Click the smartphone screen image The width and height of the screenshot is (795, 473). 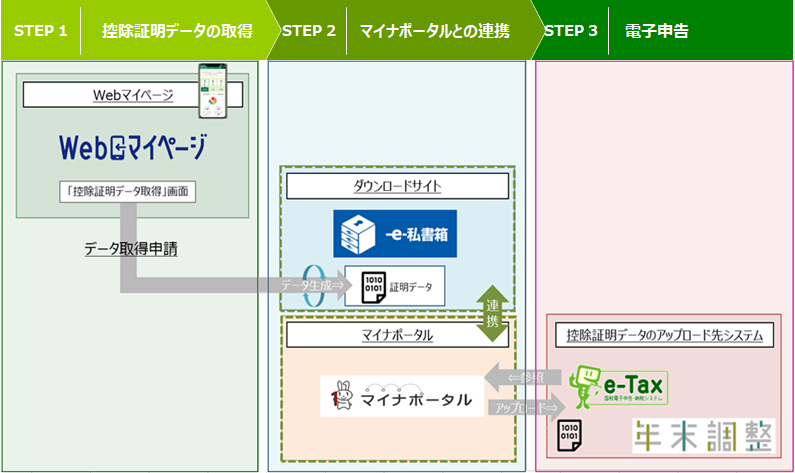pos(212,91)
